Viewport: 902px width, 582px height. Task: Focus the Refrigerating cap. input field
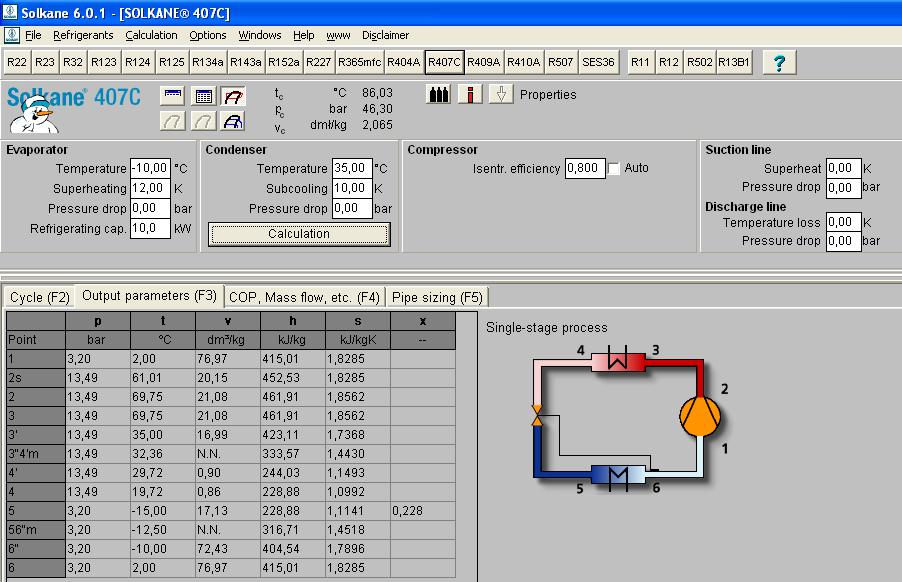[150, 228]
